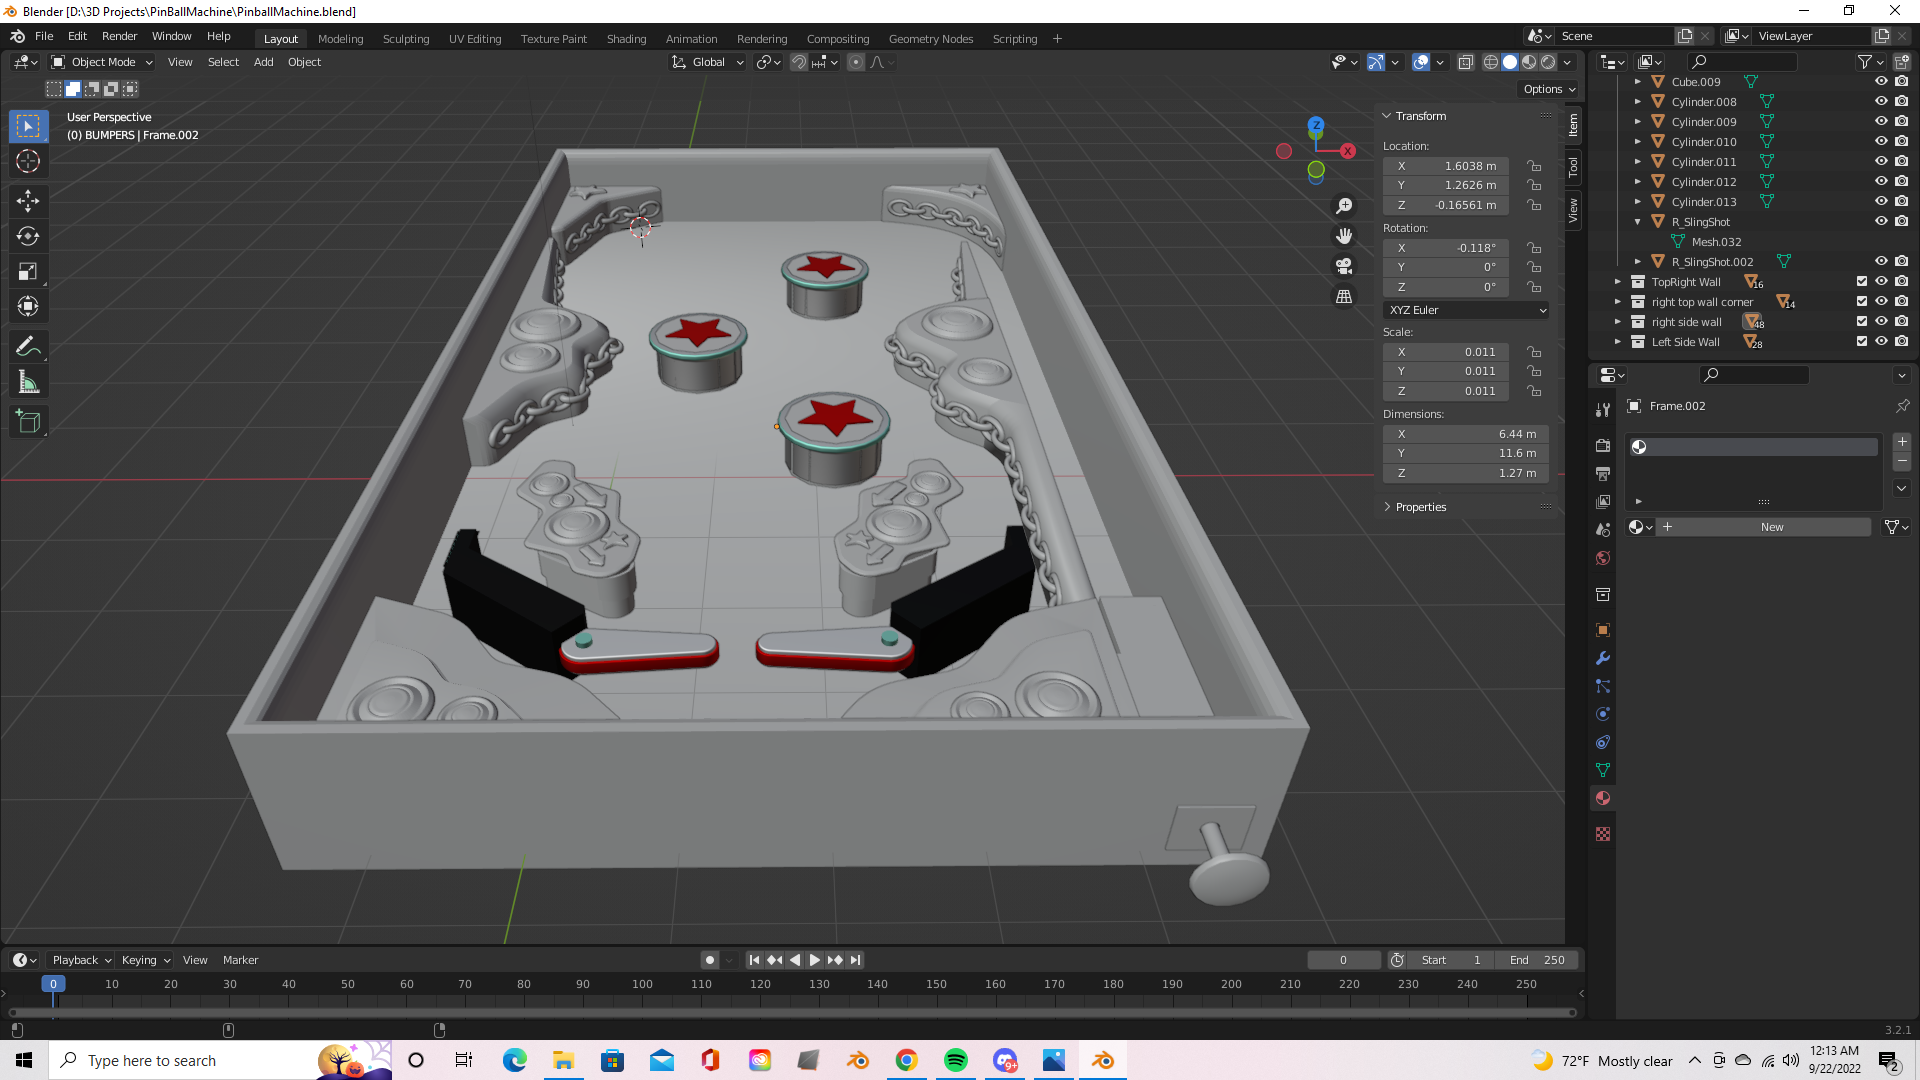The image size is (1920, 1080).
Task: Click the zoom magnifier viewport icon
Action: (1344, 205)
